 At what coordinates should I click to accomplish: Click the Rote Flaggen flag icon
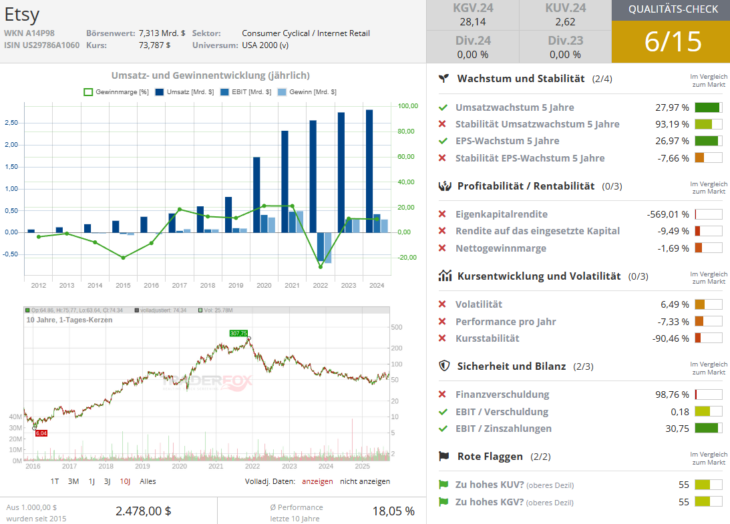[443, 456]
